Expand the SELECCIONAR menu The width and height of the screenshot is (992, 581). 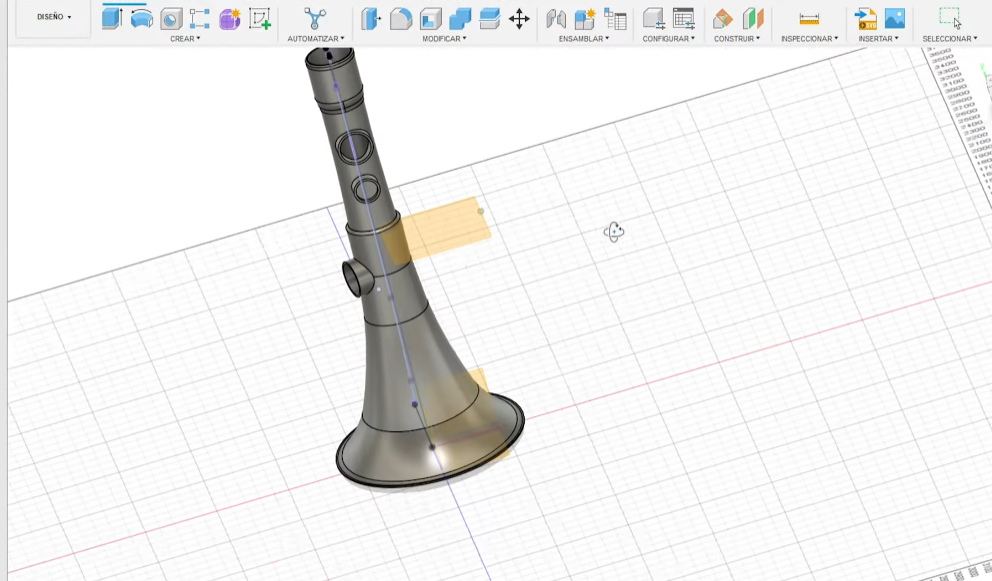(x=950, y=39)
